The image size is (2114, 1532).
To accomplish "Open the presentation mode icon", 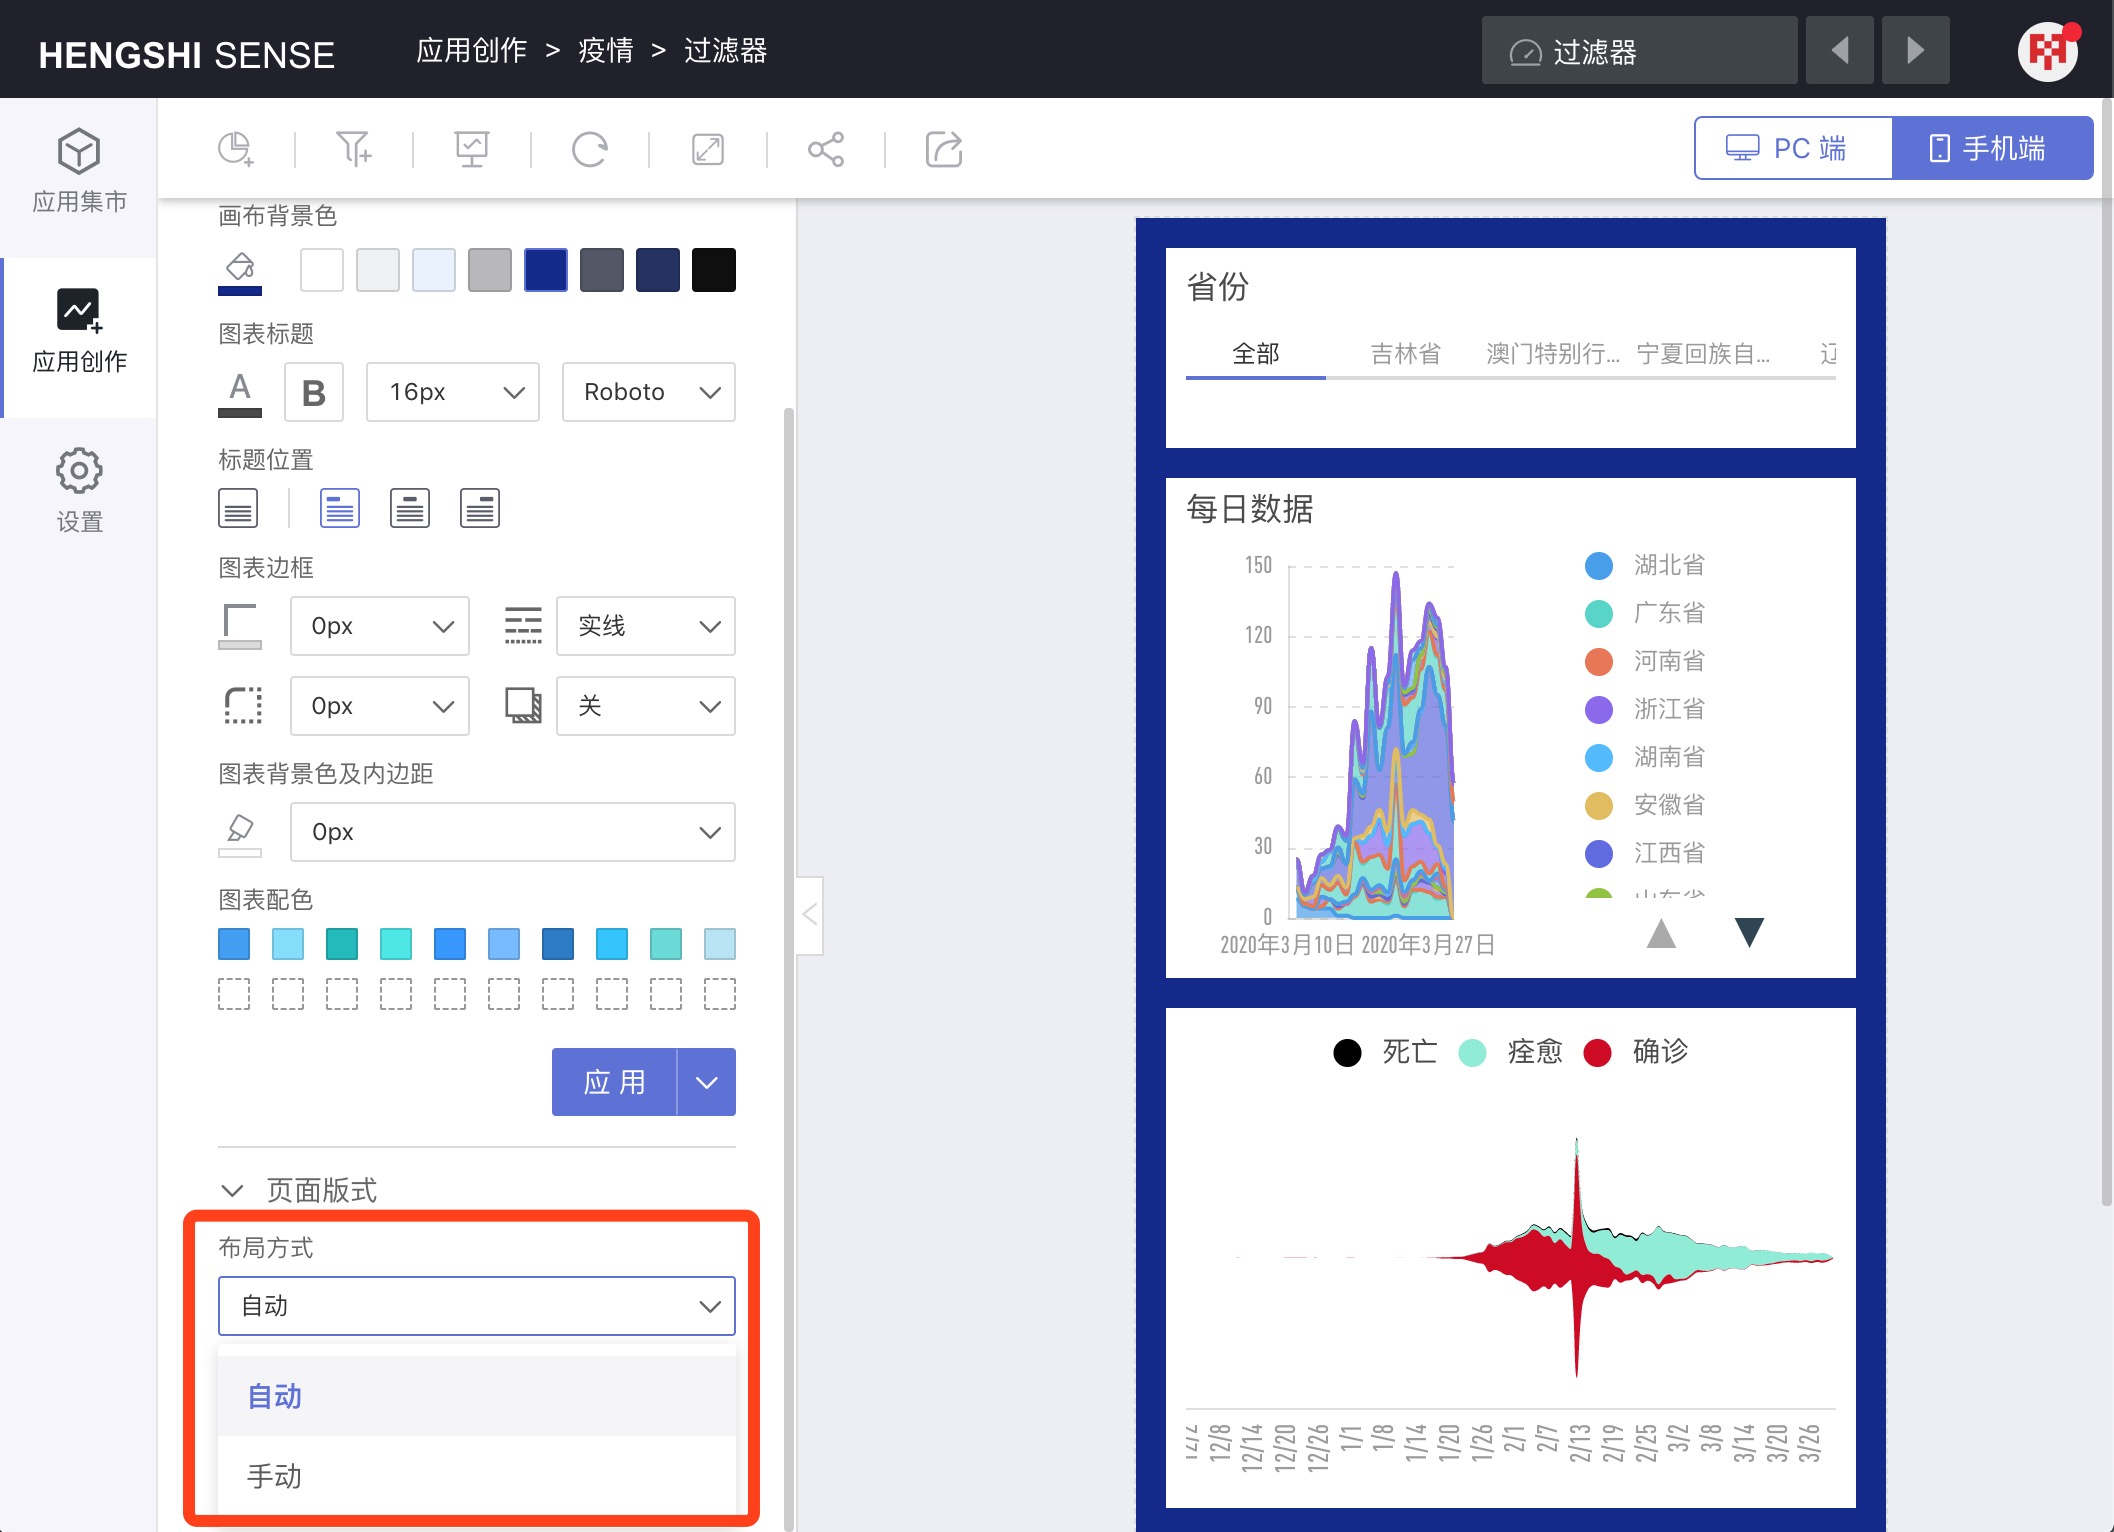I will (472, 150).
